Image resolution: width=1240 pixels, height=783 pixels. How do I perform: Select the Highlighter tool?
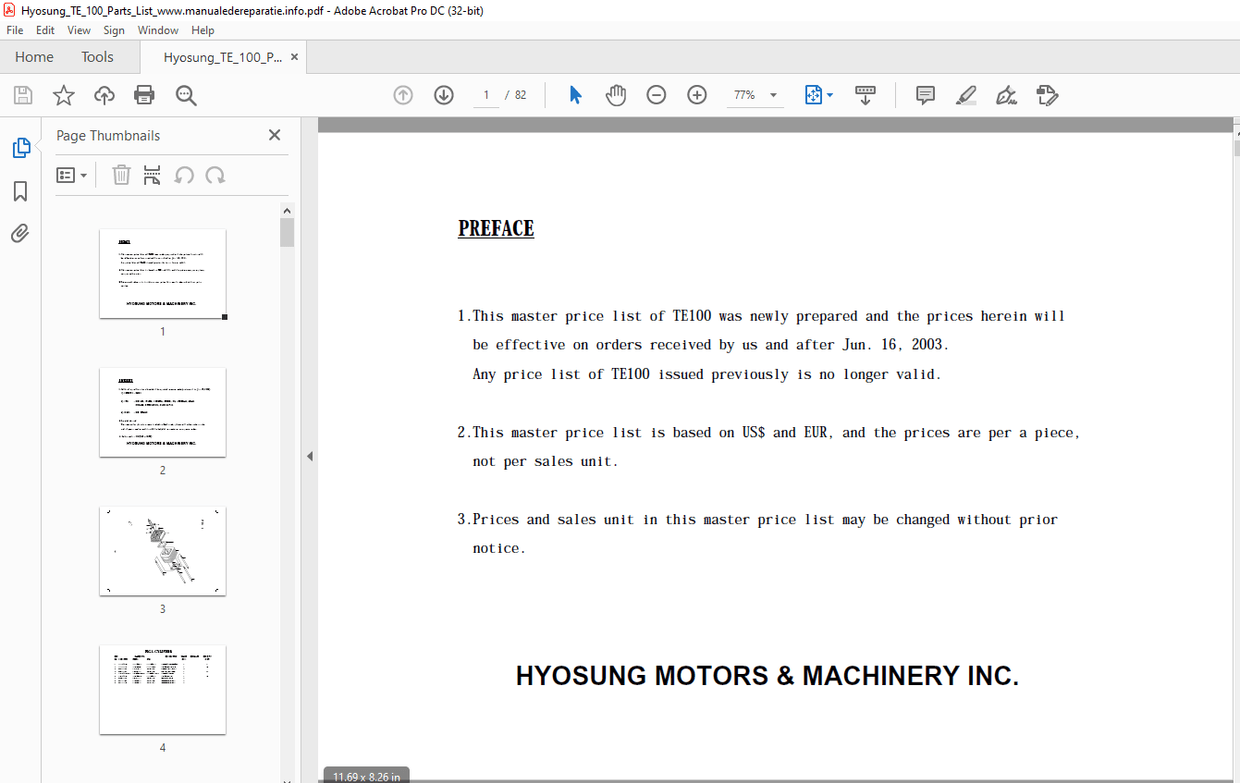(x=966, y=94)
